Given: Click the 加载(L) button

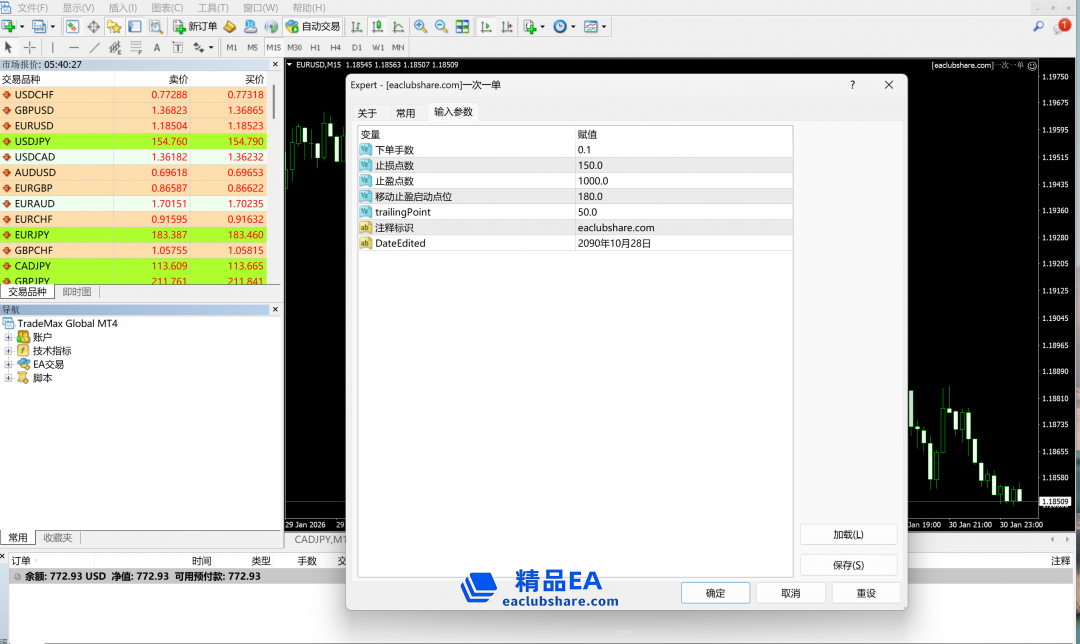Looking at the screenshot, I should click(848, 535).
